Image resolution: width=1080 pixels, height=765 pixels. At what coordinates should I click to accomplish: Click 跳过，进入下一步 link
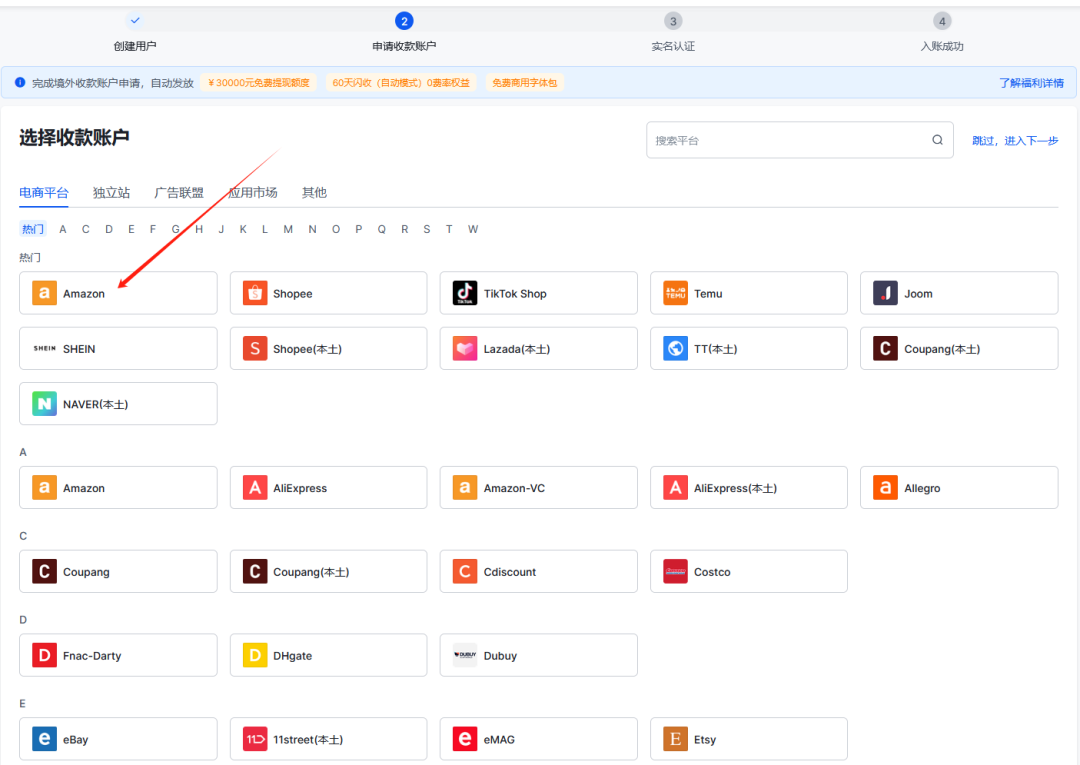click(1015, 140)
